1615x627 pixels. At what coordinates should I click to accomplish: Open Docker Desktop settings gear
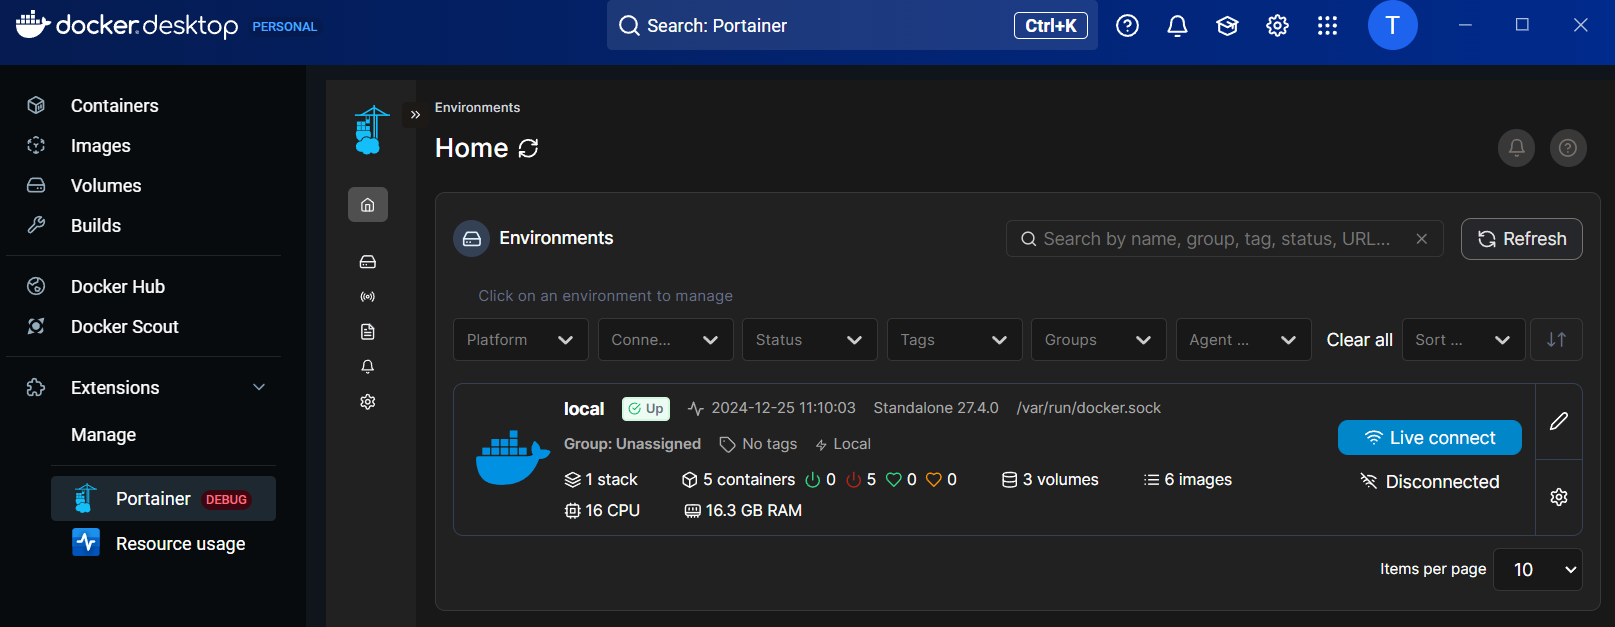pyautogui.click(x=1277, y=26)
